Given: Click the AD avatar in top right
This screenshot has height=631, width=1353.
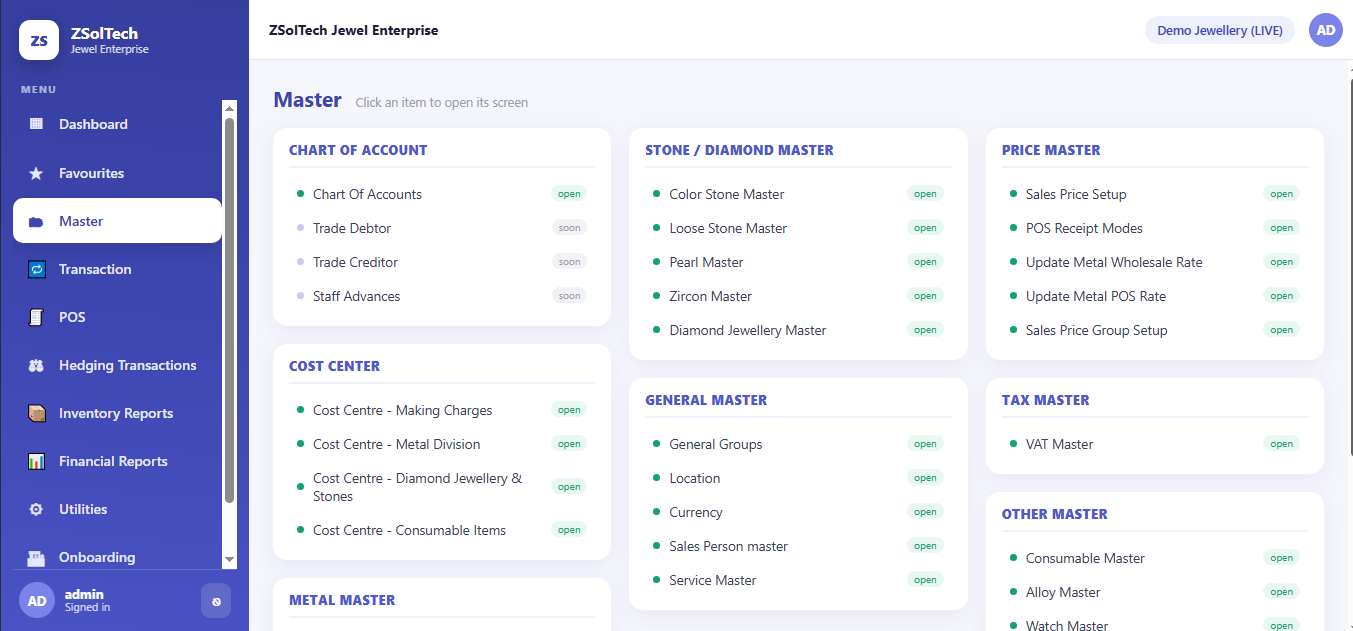Looking at the screenshot, I should (x=1326, y=30).
